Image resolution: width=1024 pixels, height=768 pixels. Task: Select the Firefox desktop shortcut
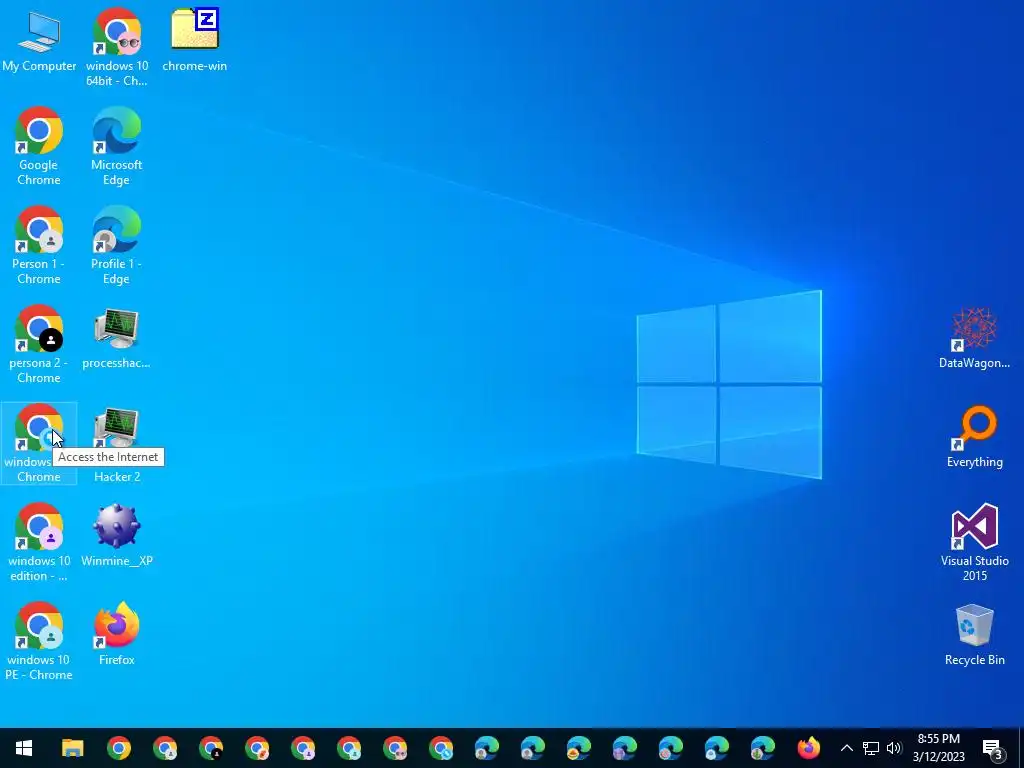117,634
